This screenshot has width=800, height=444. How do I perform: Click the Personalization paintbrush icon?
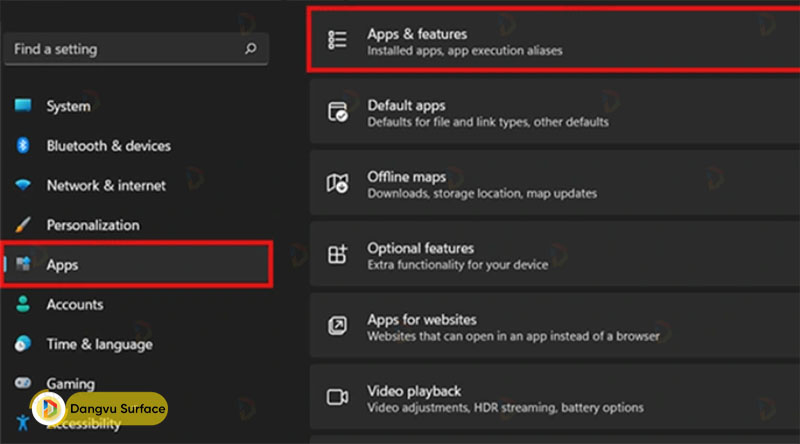click(23, 225)
